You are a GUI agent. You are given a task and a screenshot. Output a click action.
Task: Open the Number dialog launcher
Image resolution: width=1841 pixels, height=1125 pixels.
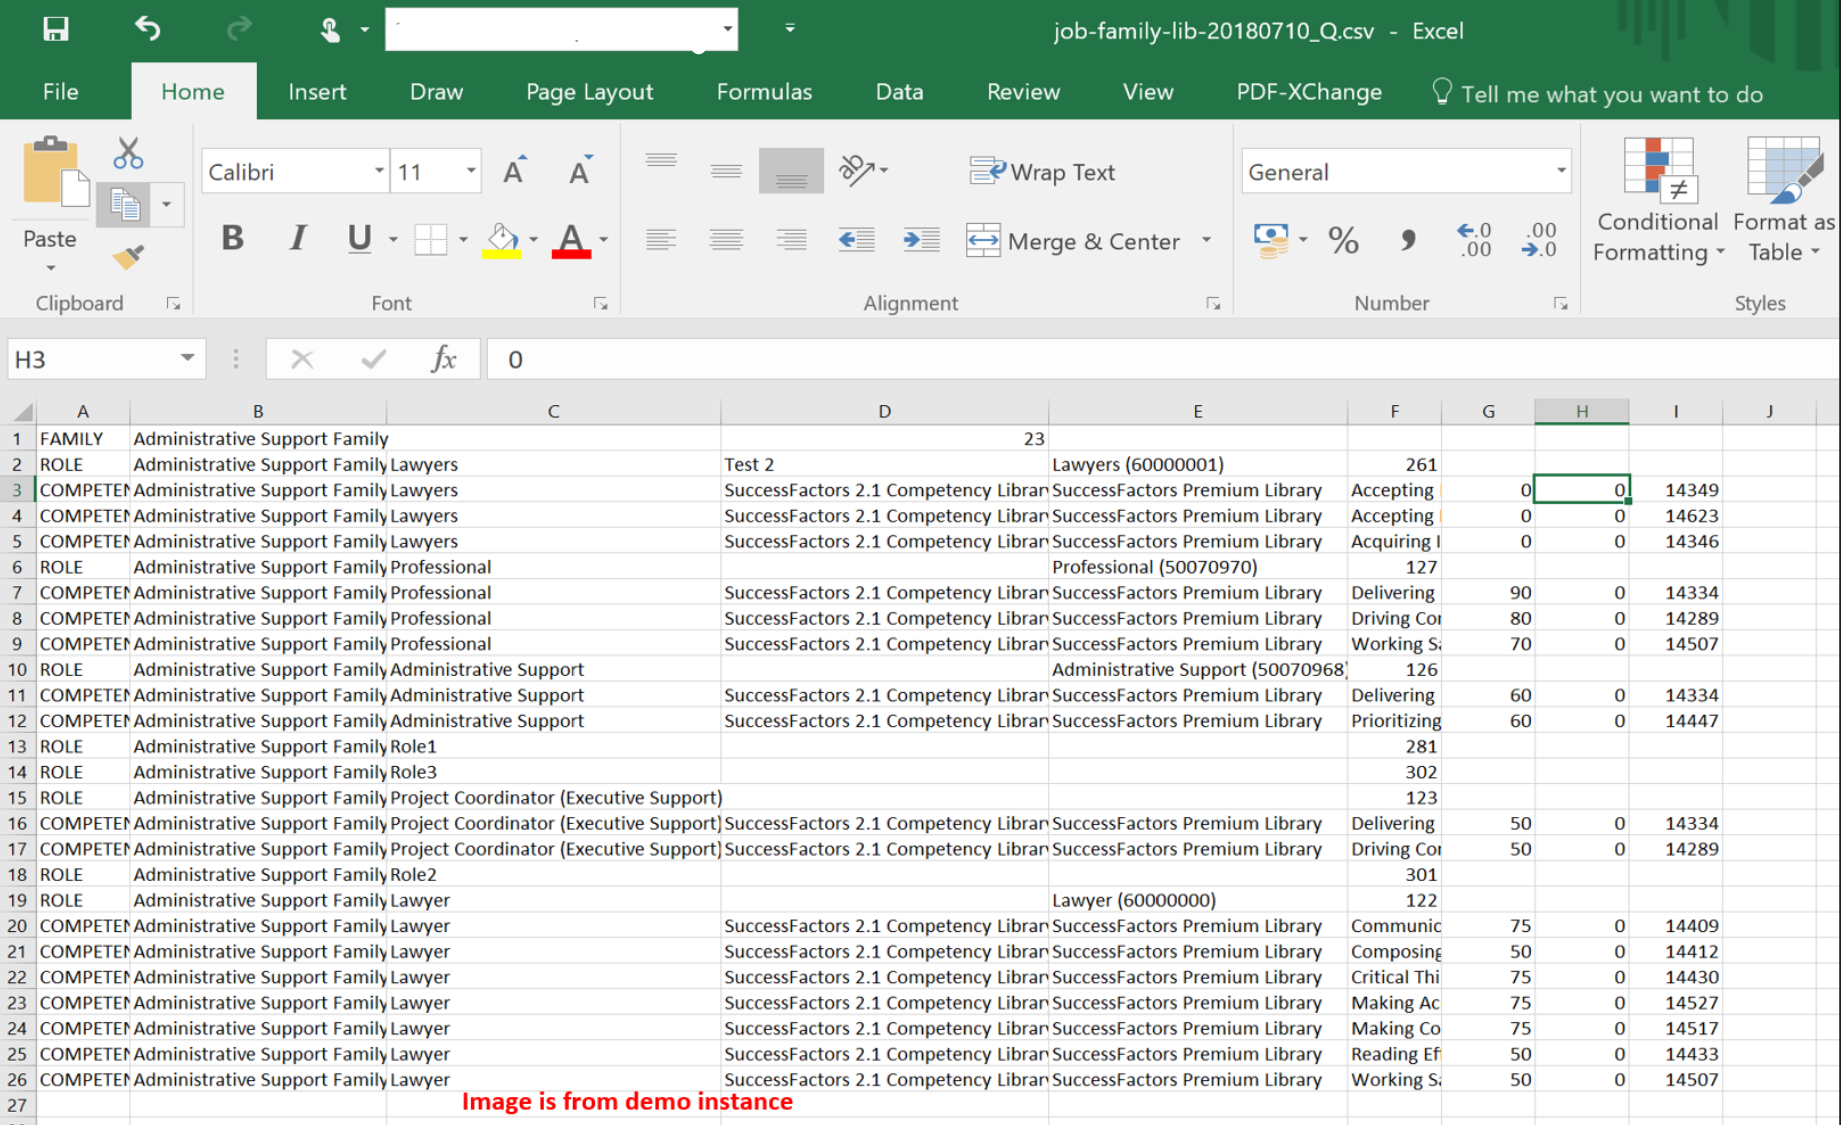pyautogui.click(x=1561, y=304)
